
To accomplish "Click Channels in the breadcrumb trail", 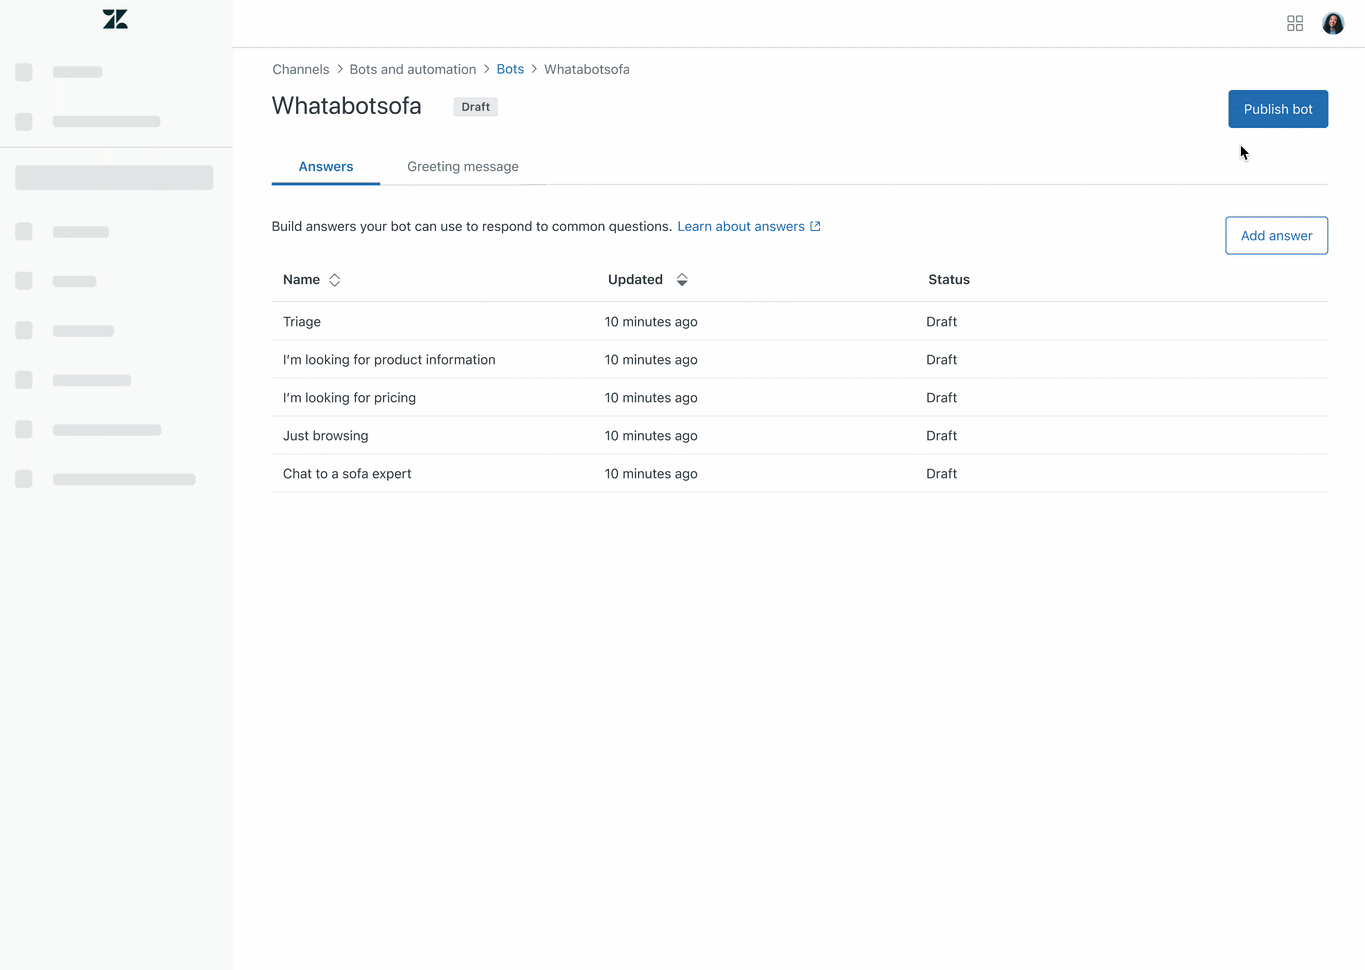I will tap(300, 69).
